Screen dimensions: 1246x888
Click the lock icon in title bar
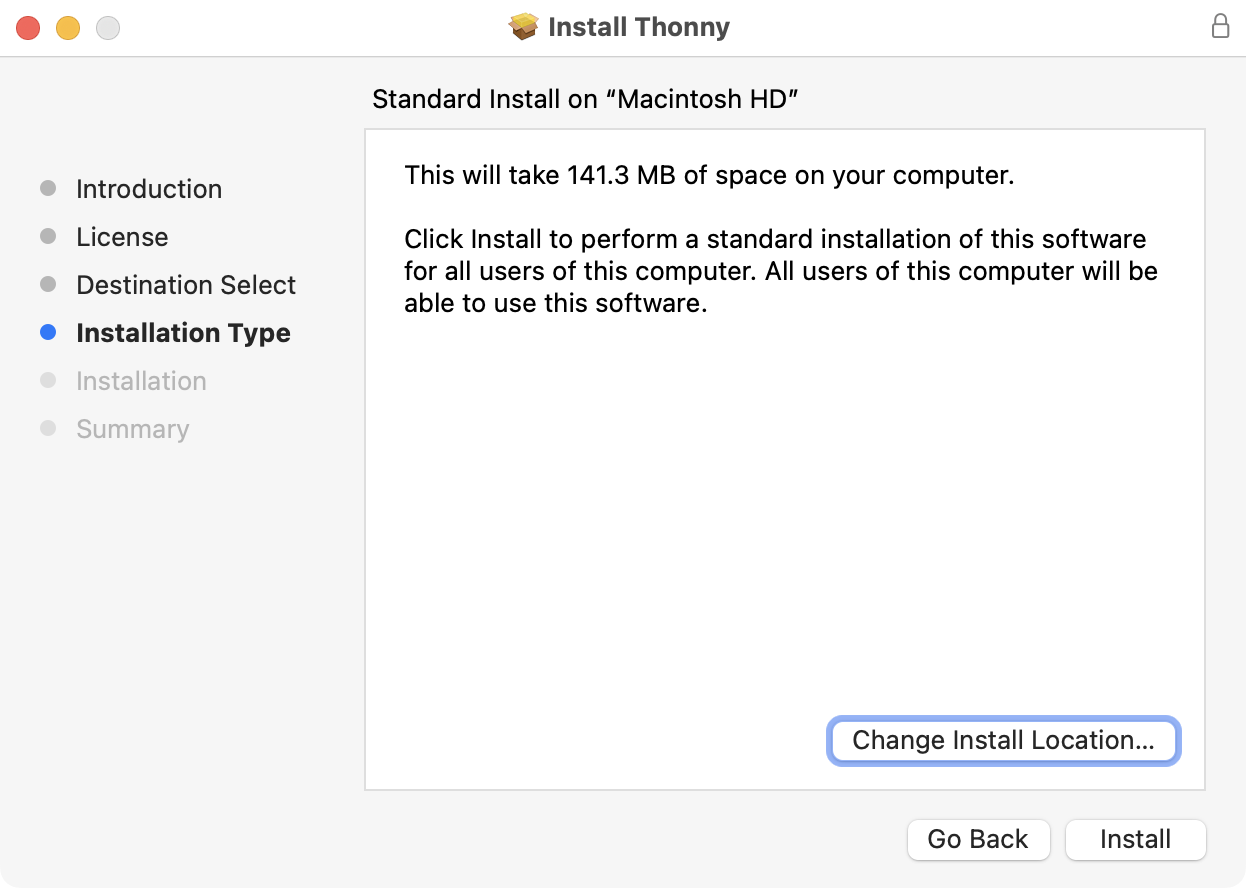click(x=1220, y=27)
